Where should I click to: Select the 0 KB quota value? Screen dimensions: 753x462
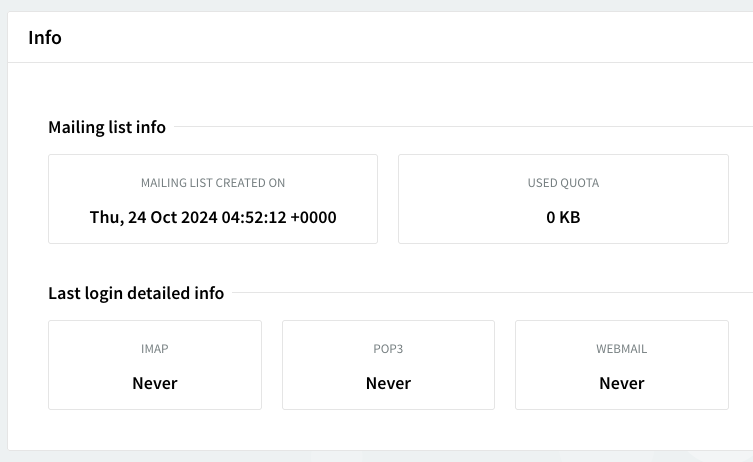(563, 217)
